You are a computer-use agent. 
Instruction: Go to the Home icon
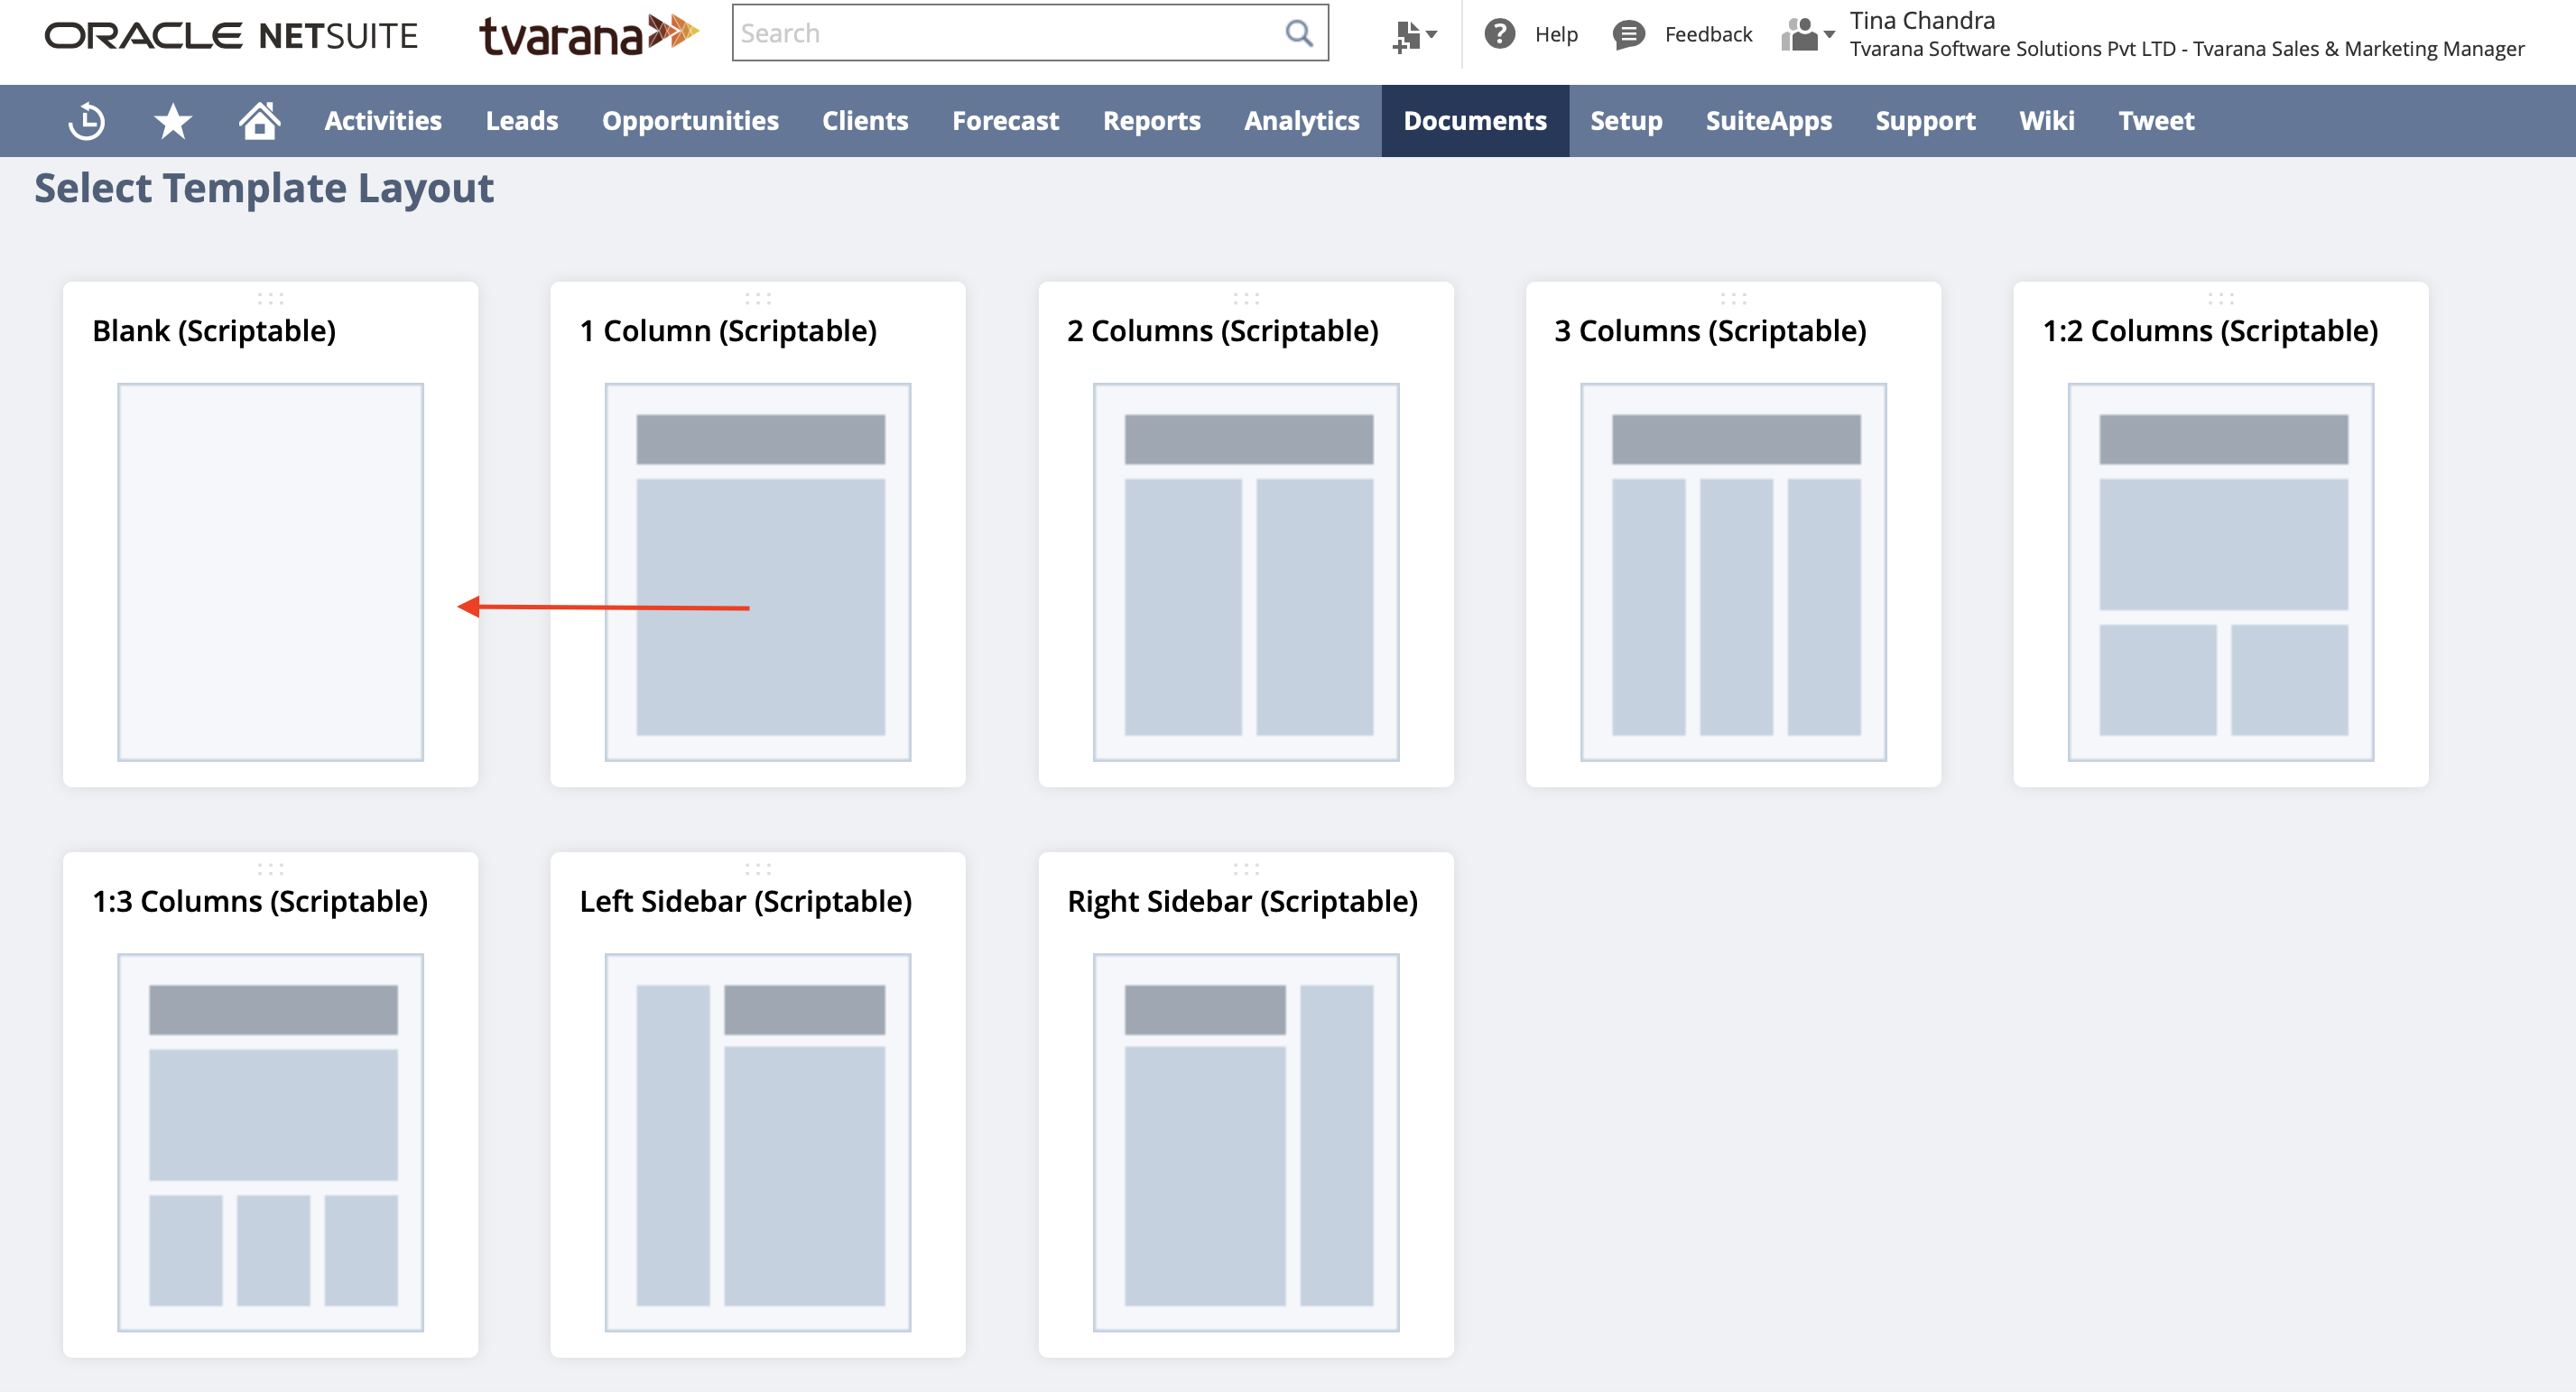pos(259,120)
